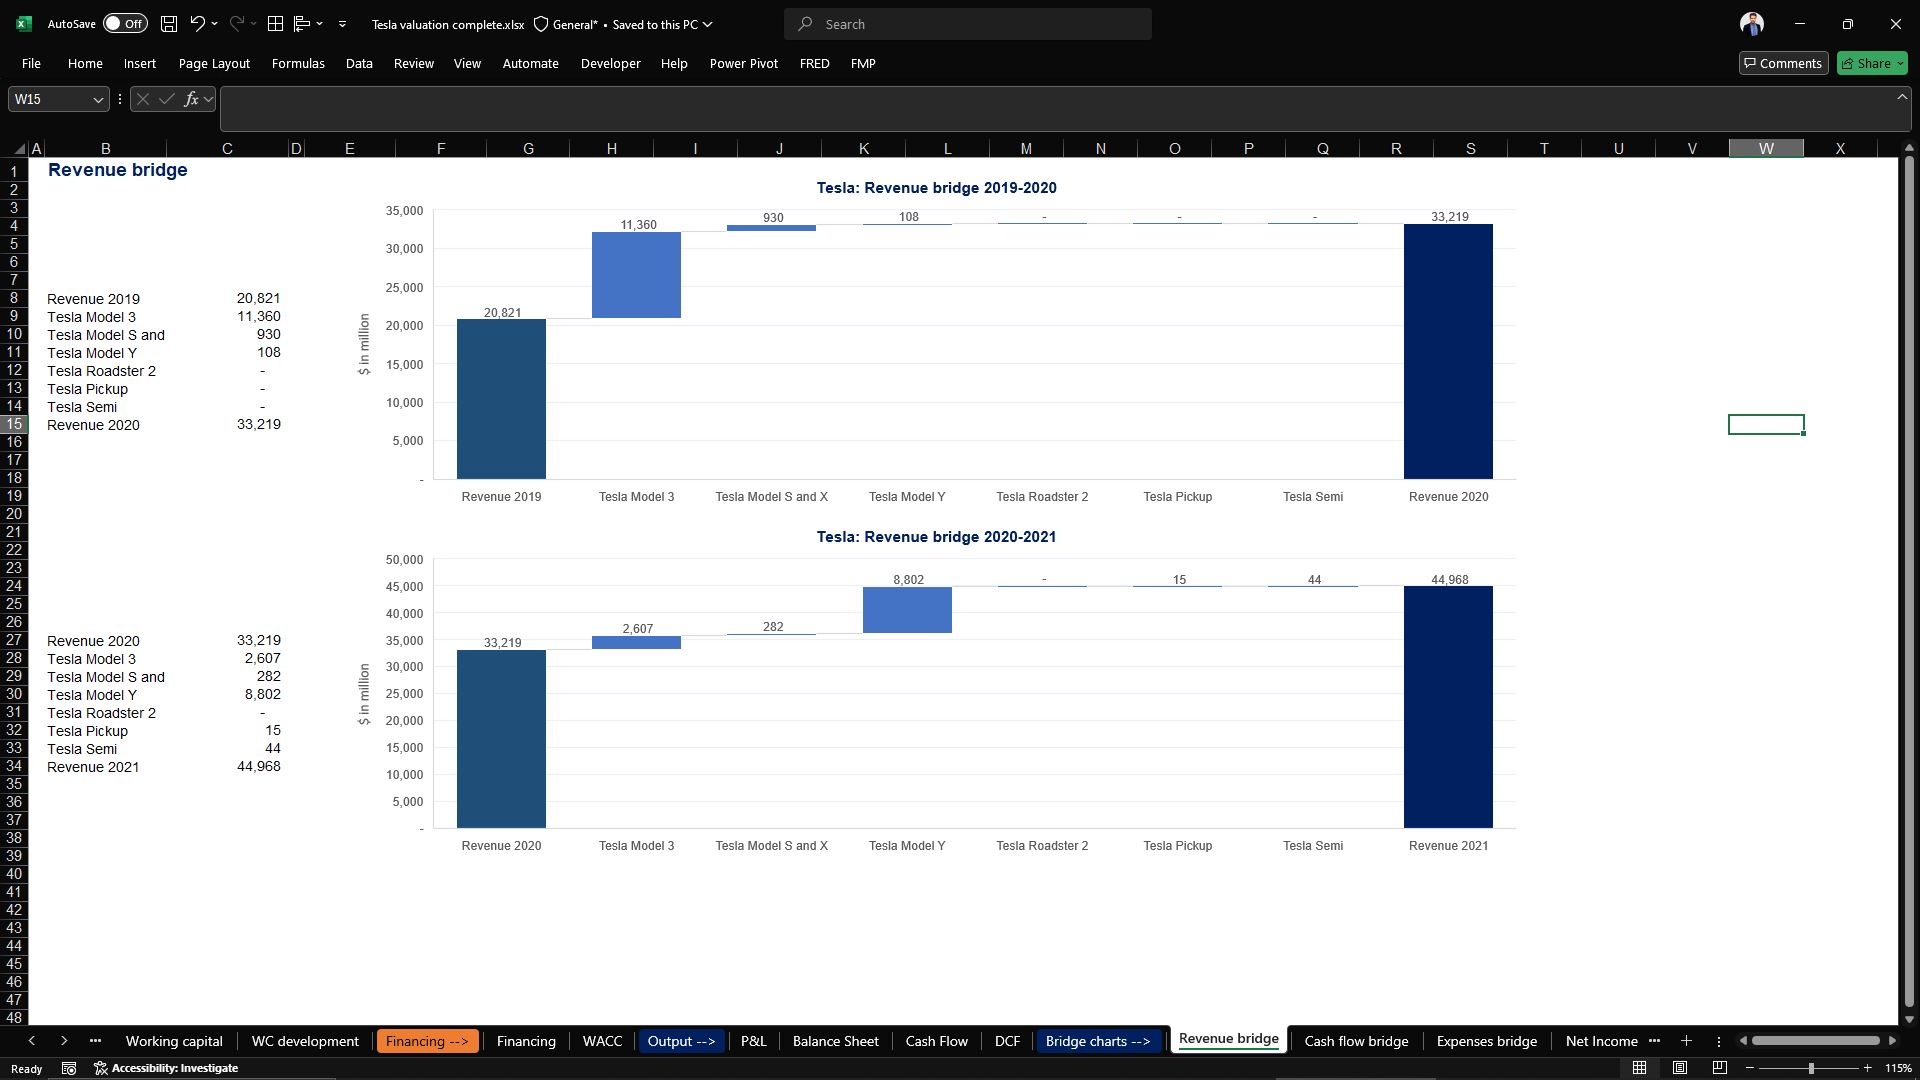
Task: Open the Formulas ribbon tab
Action: coord(298,63)
